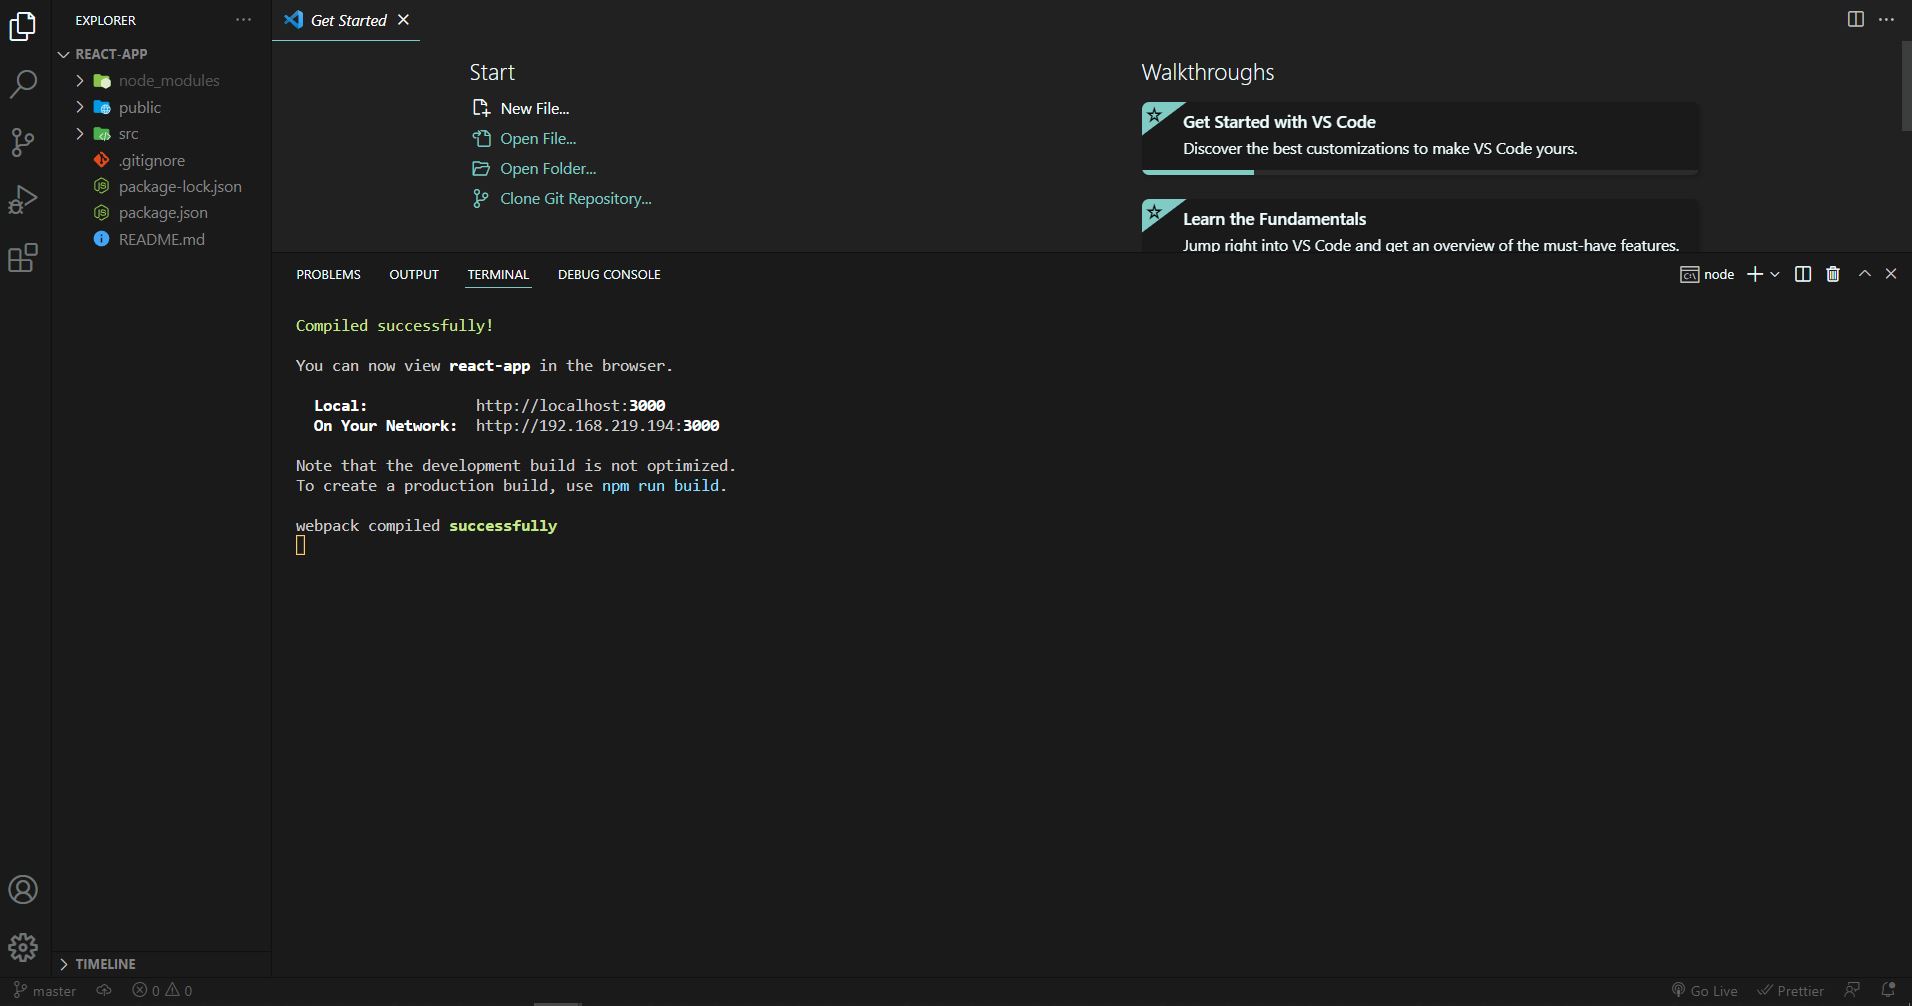Open errors and warnings status indicator
The width and height of the screenshot is (1912, 1006).
162,991
